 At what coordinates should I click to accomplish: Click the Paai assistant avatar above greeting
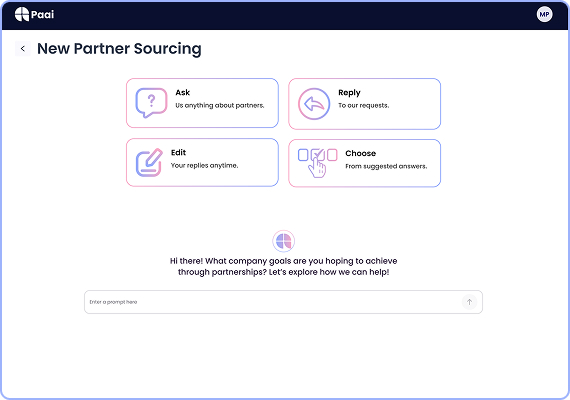(284, 241)
